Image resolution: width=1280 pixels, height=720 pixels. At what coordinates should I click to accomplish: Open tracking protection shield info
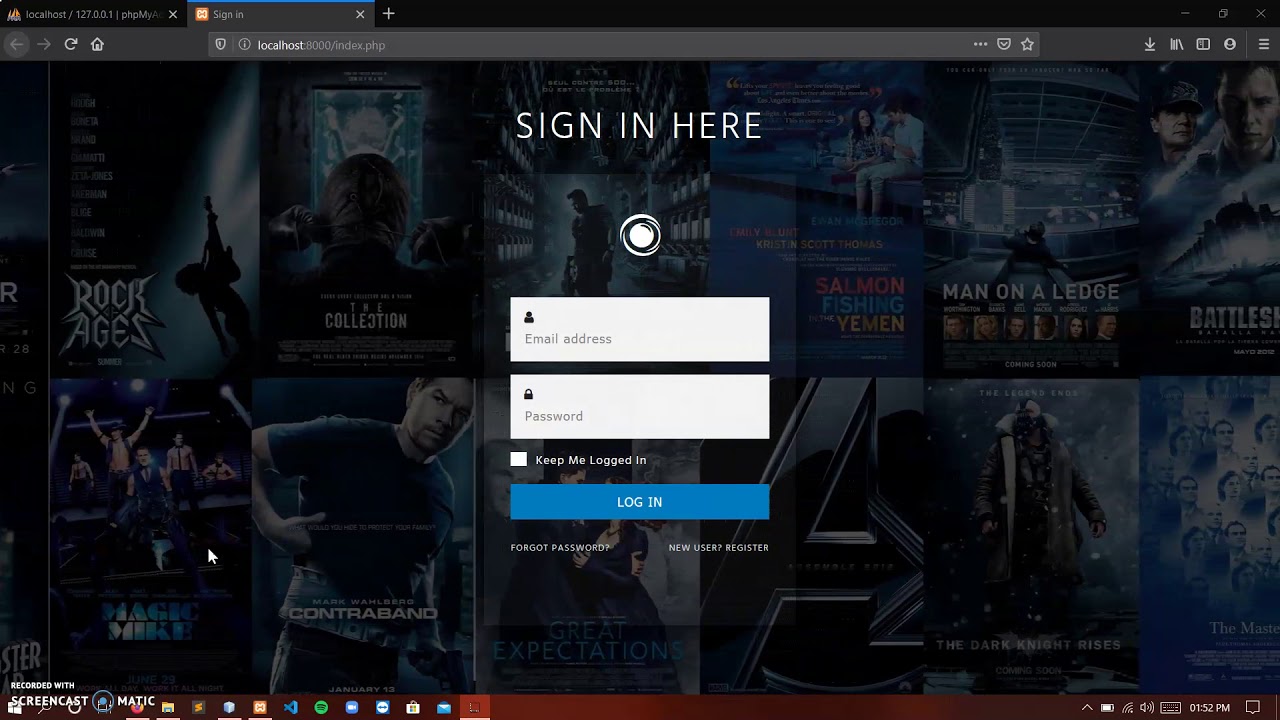(x=221, y=44)
